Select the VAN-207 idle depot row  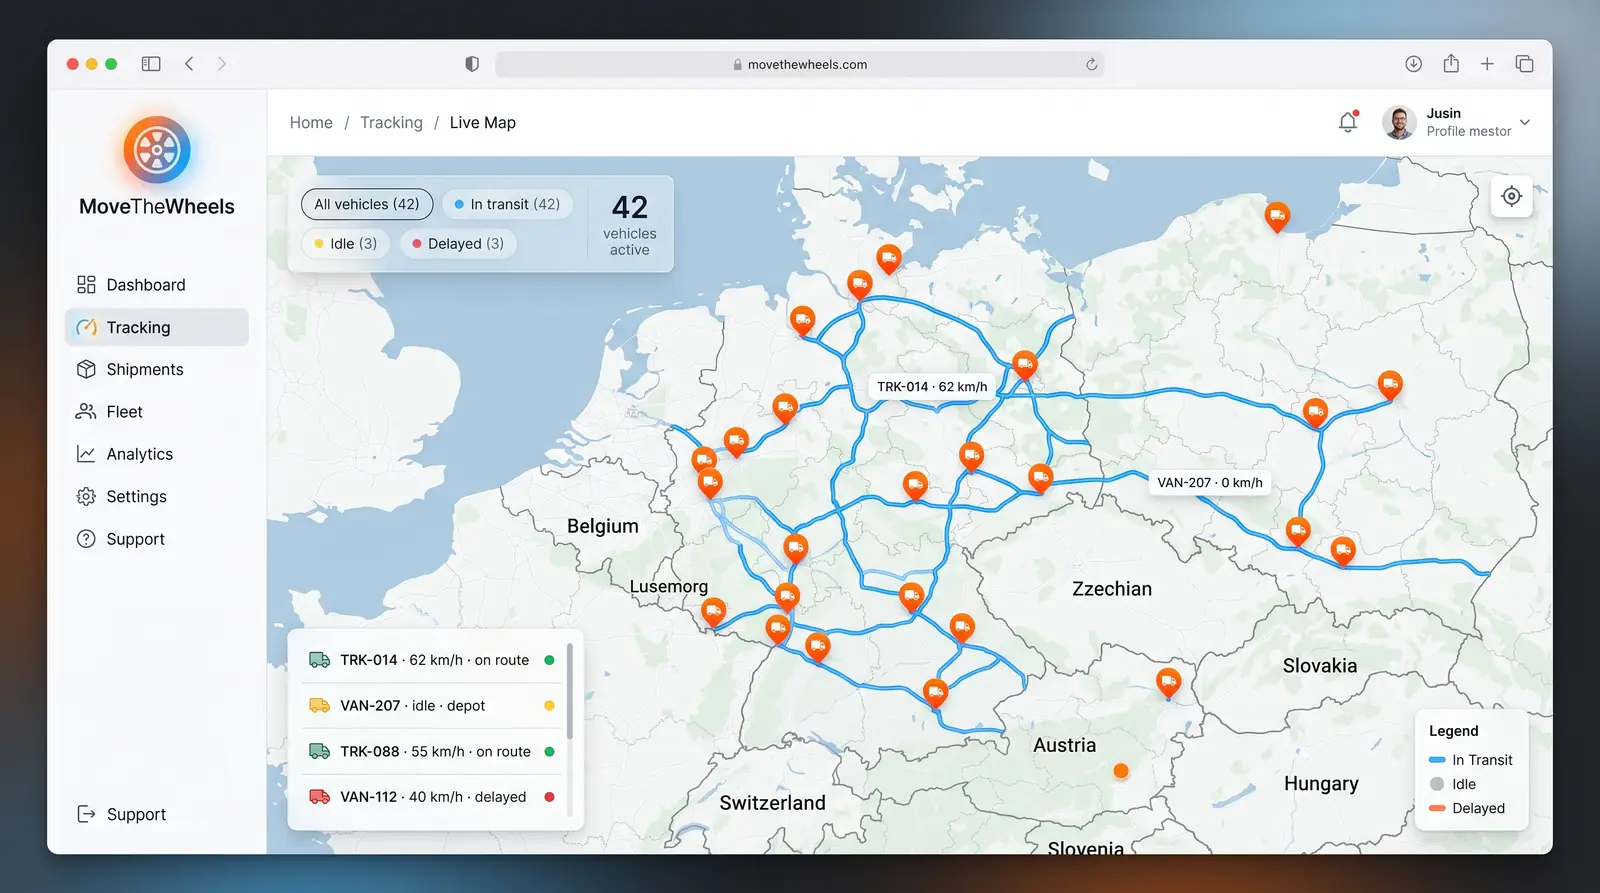(x=432, y=705)
